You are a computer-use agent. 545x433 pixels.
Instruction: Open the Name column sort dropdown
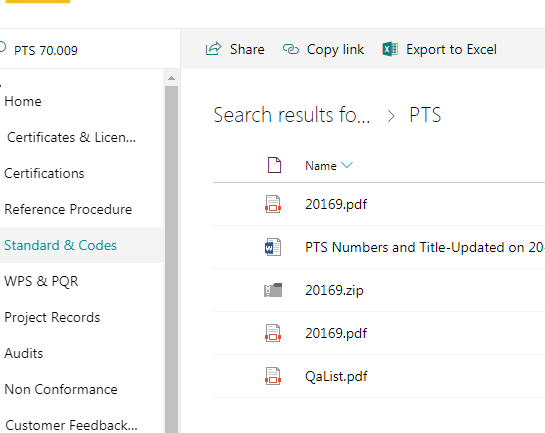pyautogui.click(x=347, y=165)
